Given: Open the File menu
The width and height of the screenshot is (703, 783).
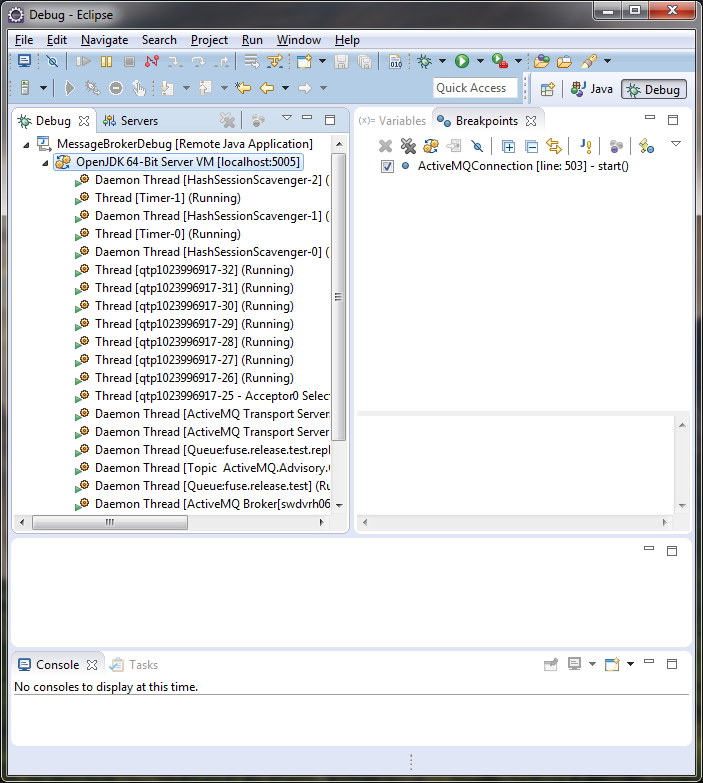Looking at the screenshot, I should pyautogui.click(x=24, y=40).
